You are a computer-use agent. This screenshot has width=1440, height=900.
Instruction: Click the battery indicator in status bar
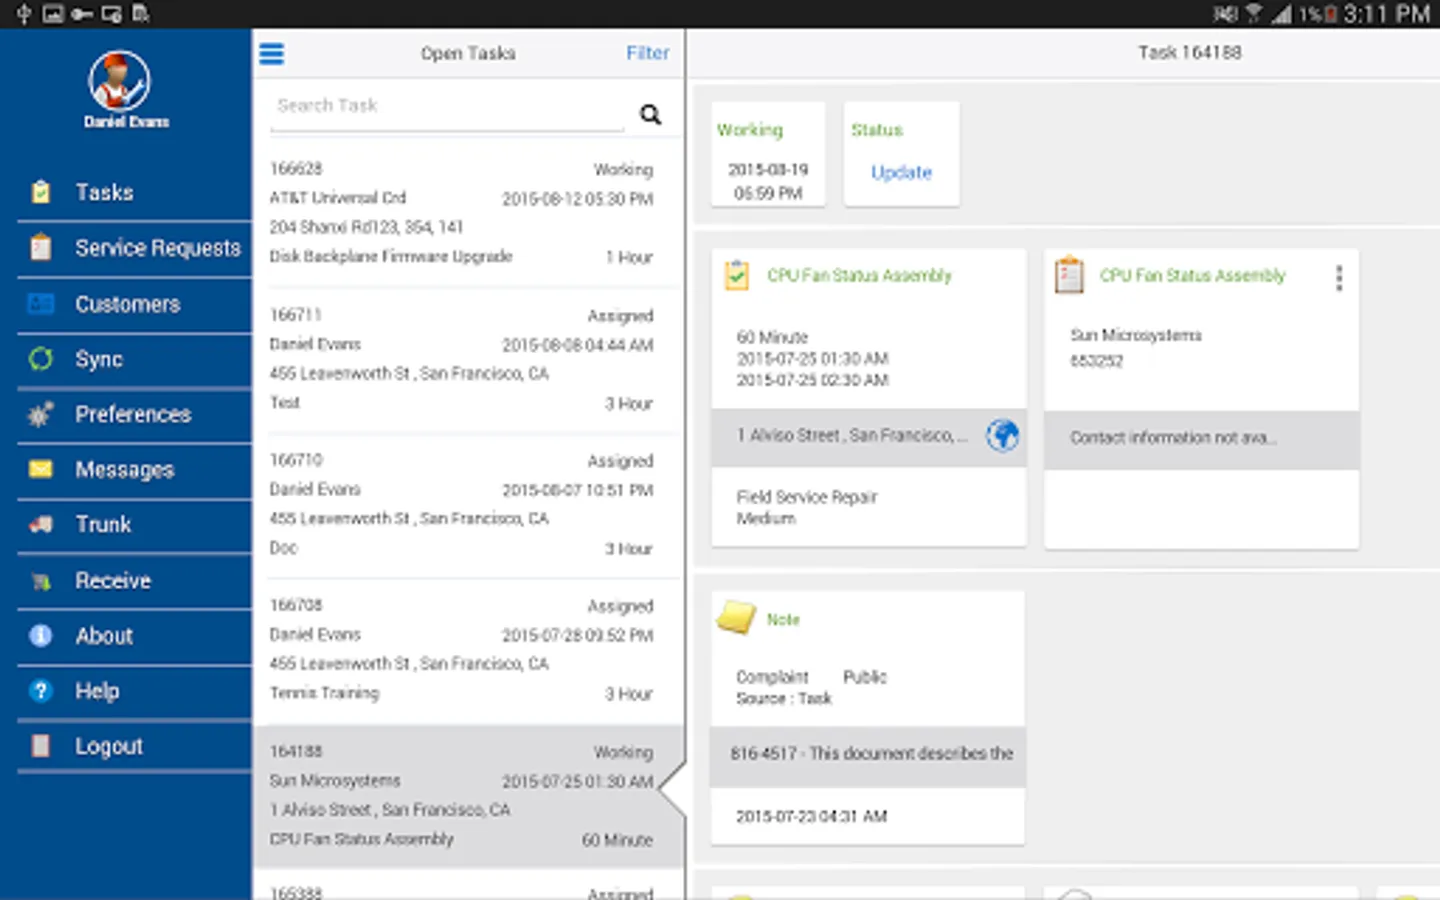pyautogui.click(x=1330, y=14)
